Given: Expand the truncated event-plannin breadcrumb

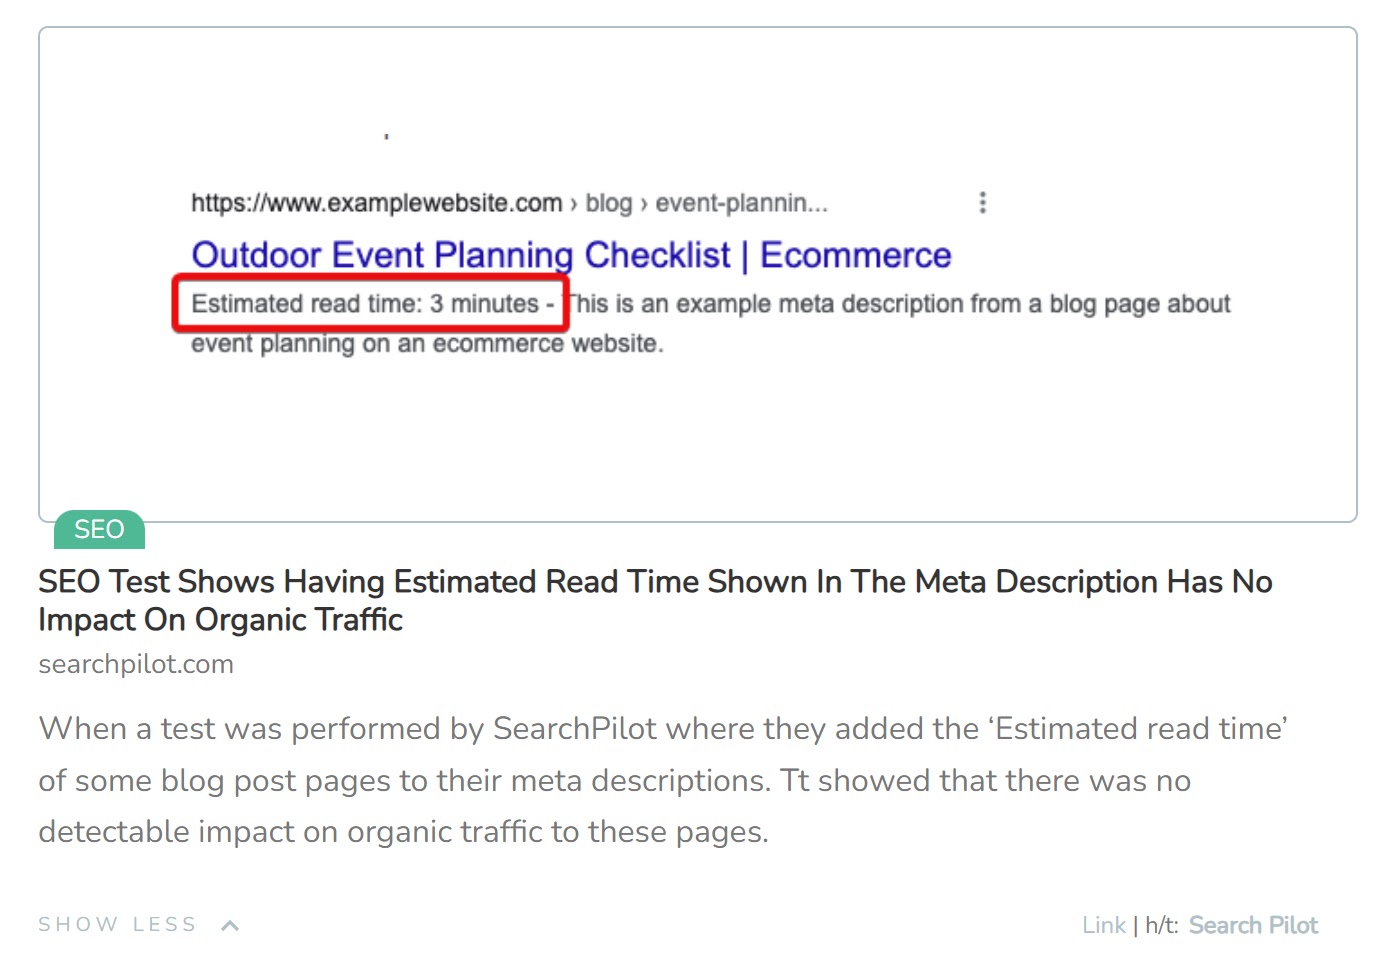Looking at the screenshot, I should 742,203.
